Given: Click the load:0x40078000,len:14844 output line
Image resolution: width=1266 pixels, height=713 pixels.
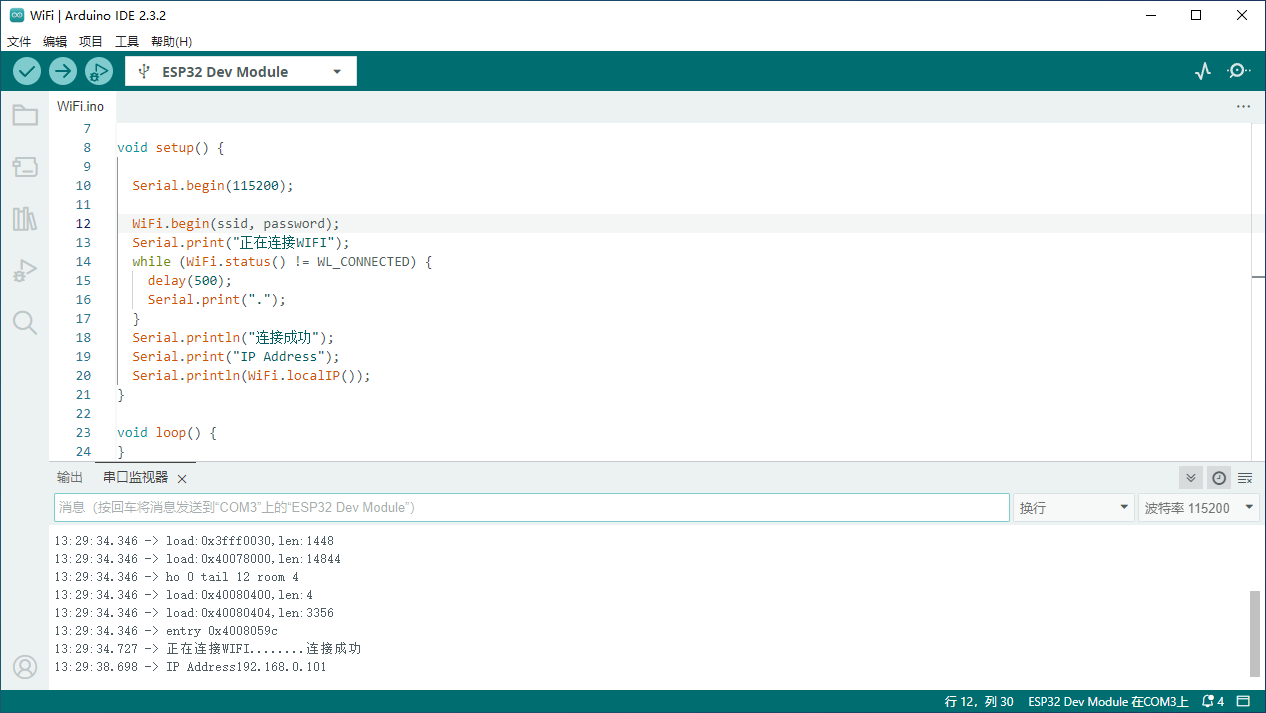Looking at the screenshot, I should click(x=197, y=559).
